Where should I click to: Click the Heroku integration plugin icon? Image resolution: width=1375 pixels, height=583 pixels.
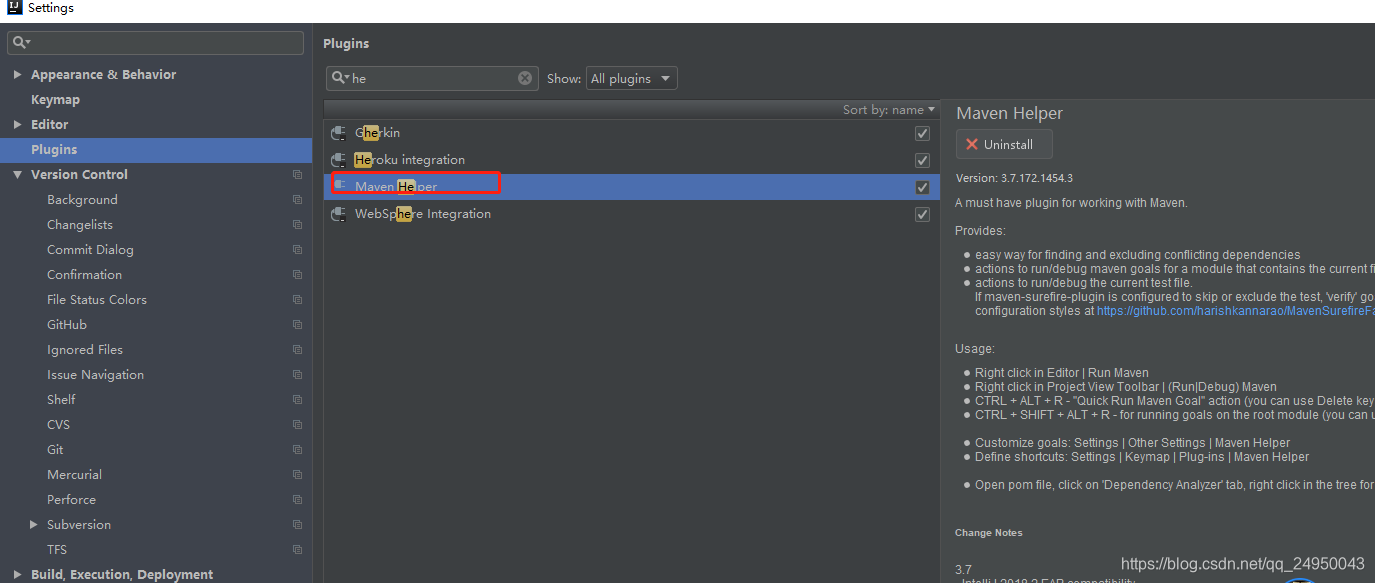tap(339, 160)
